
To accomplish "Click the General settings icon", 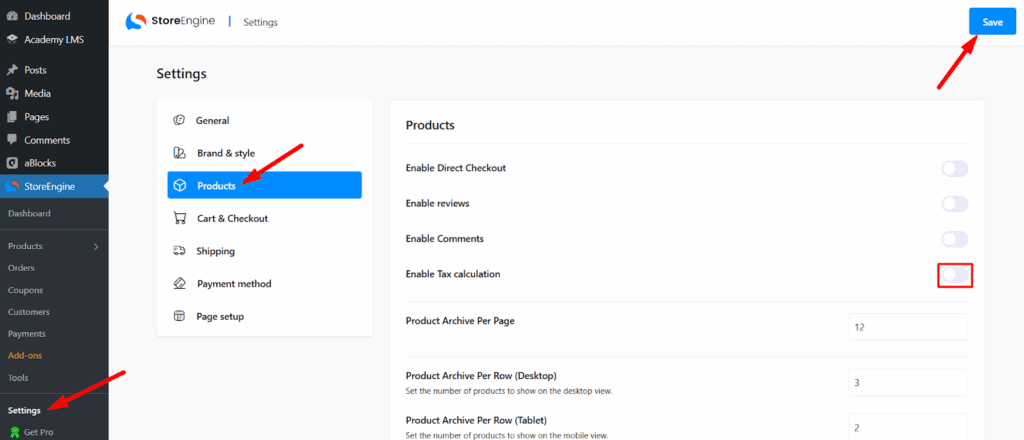I will pyautogui.click(x=179, y=121).
